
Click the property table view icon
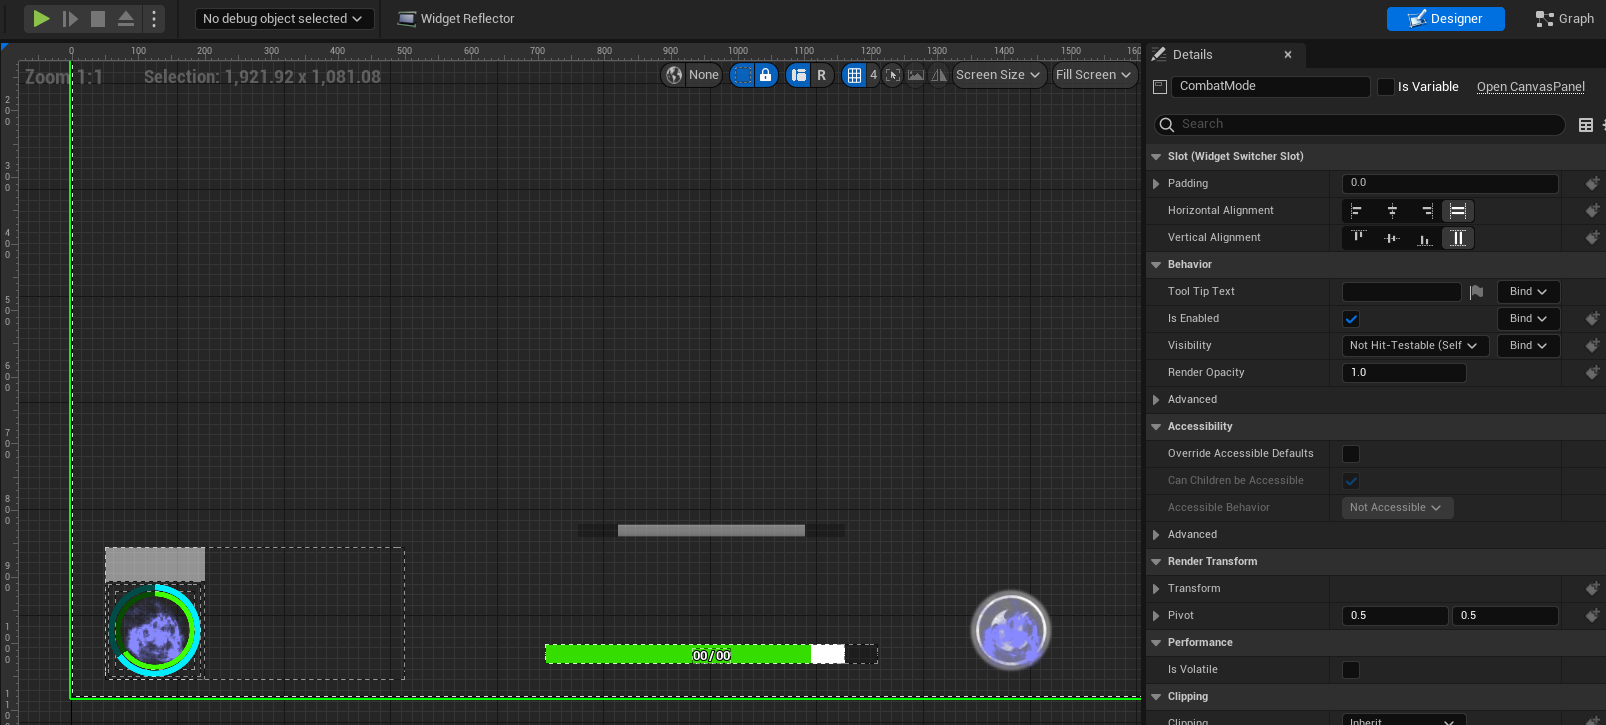[1585, 125]
